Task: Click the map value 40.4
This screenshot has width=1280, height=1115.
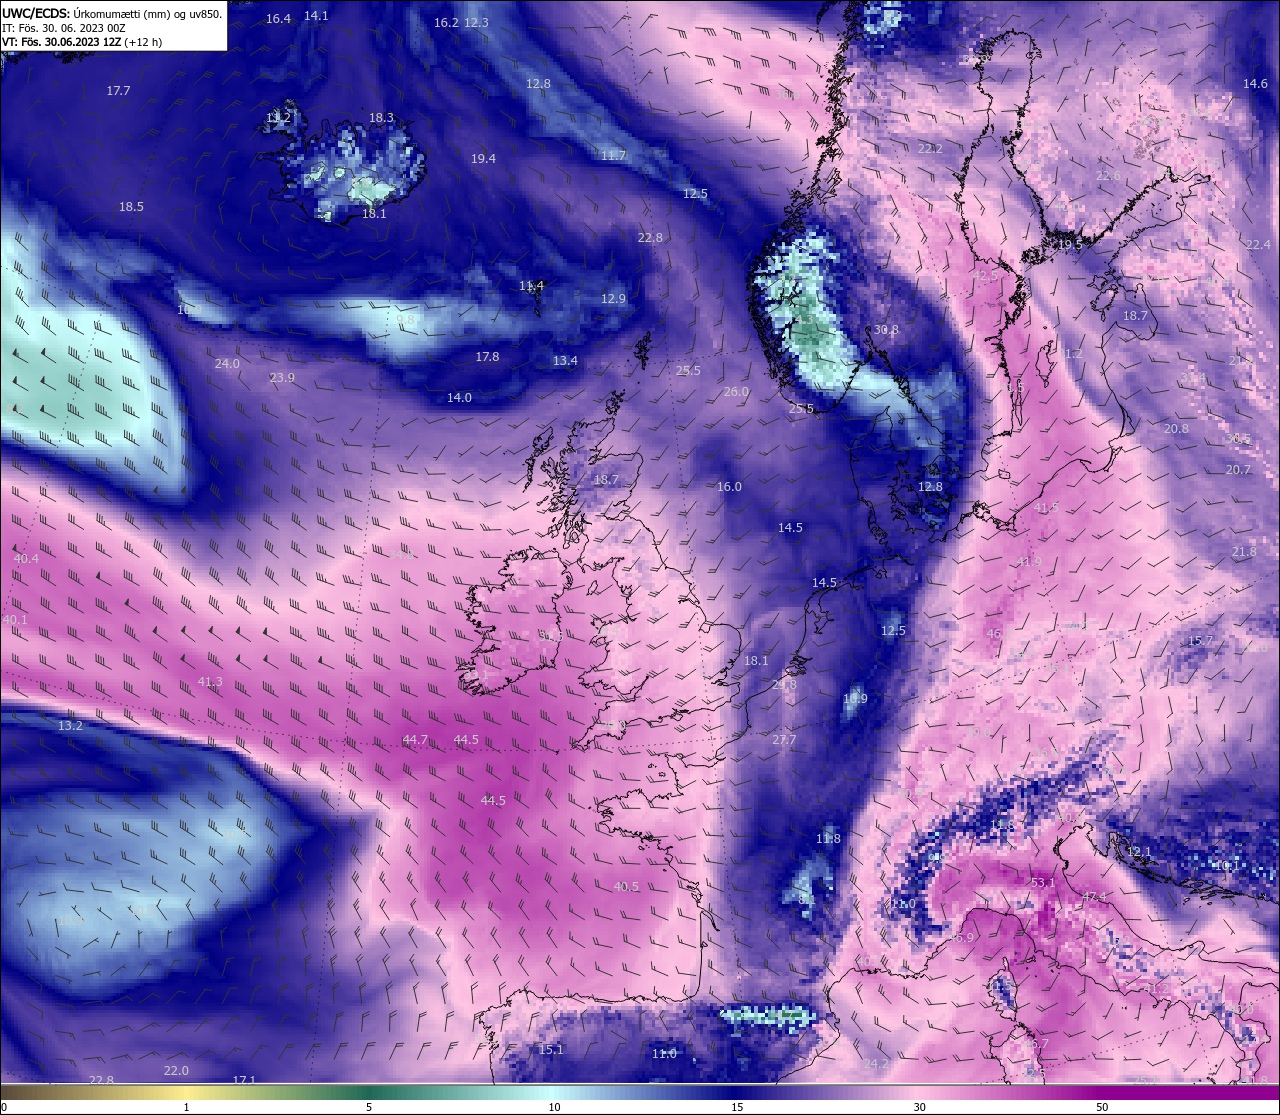Action: [x=27, y=558]
